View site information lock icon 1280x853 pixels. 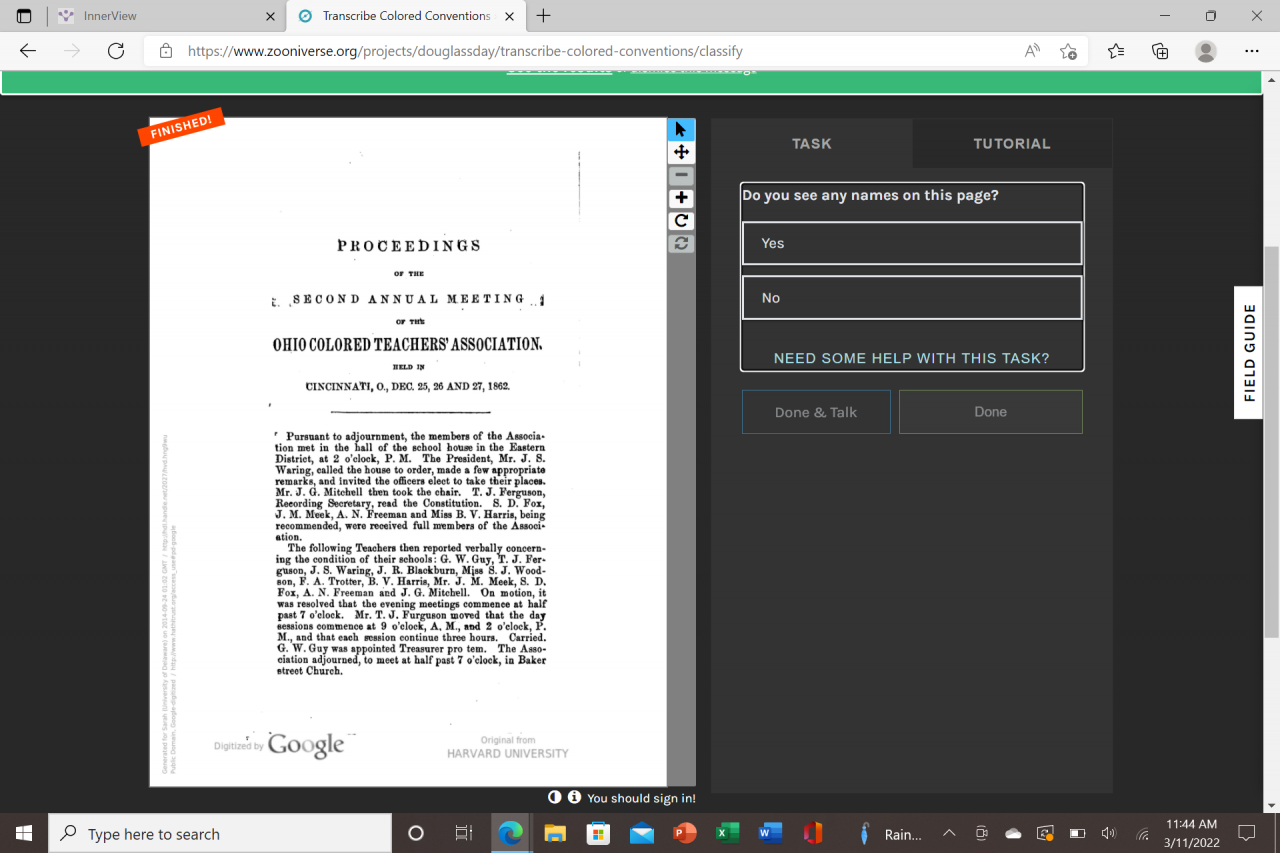tap(166, 51)
